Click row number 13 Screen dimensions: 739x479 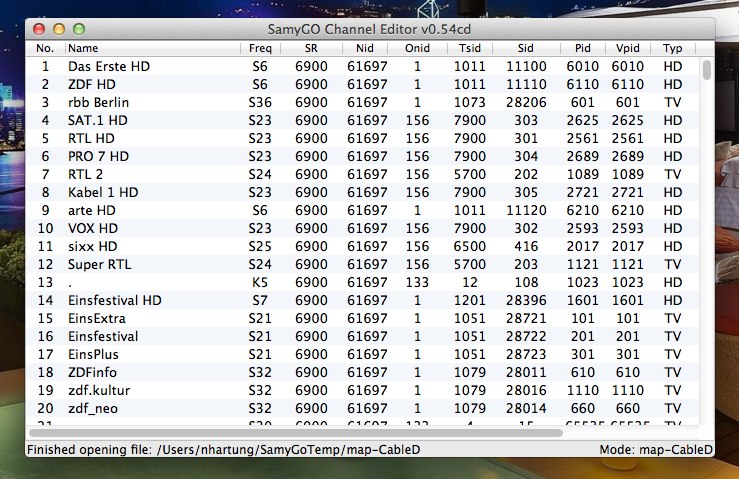click(45, 282)
